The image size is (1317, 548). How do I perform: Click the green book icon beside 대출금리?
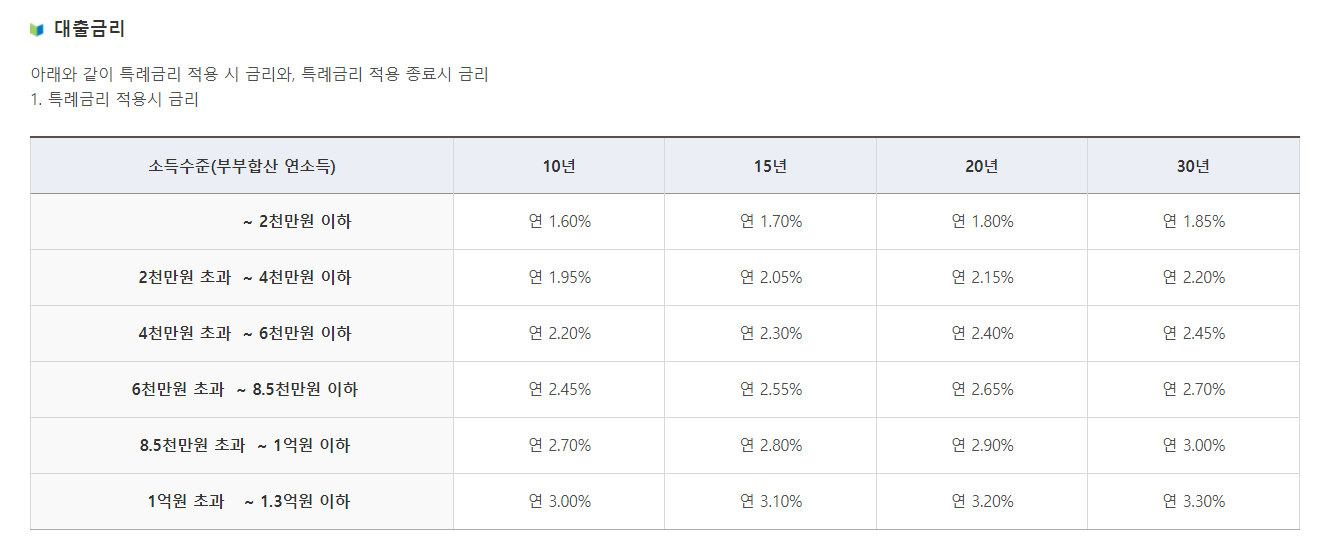click(x=37, y=29)
